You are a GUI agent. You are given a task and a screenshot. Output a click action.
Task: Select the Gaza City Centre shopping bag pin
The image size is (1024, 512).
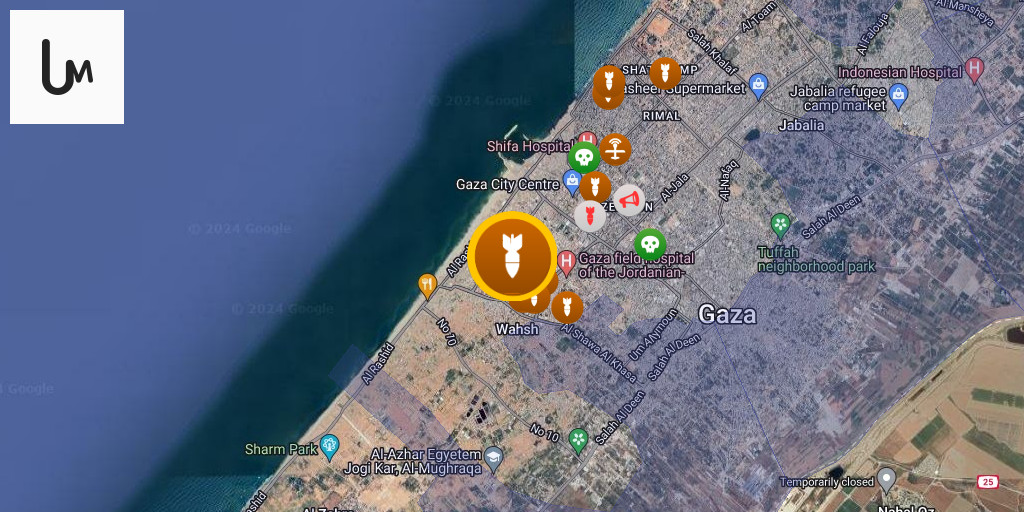coord(572,183)
